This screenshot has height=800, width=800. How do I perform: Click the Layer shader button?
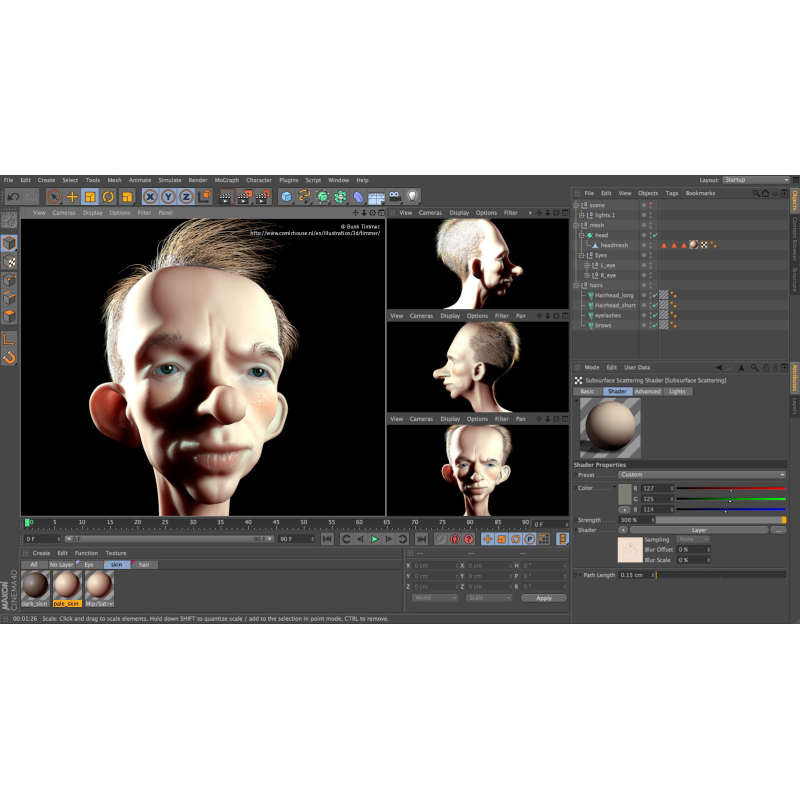point(699,530)
